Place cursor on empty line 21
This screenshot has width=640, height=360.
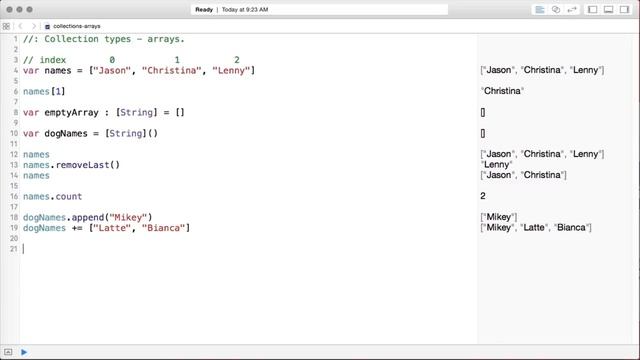pos(24,249)
